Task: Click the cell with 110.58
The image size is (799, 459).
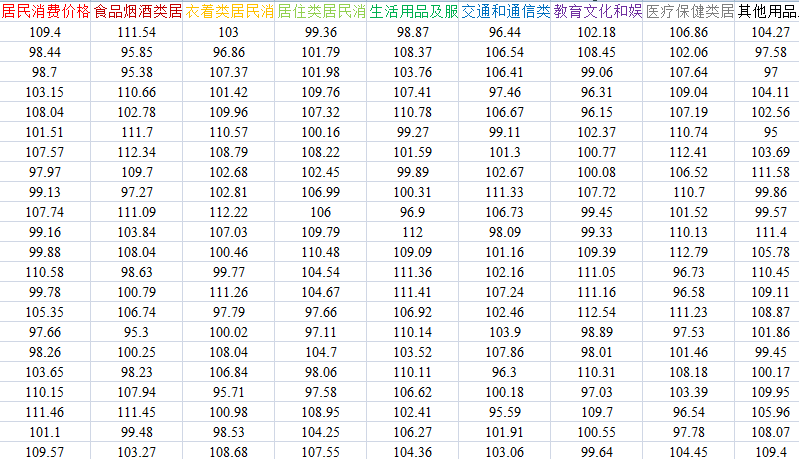Action: [45, 272]
